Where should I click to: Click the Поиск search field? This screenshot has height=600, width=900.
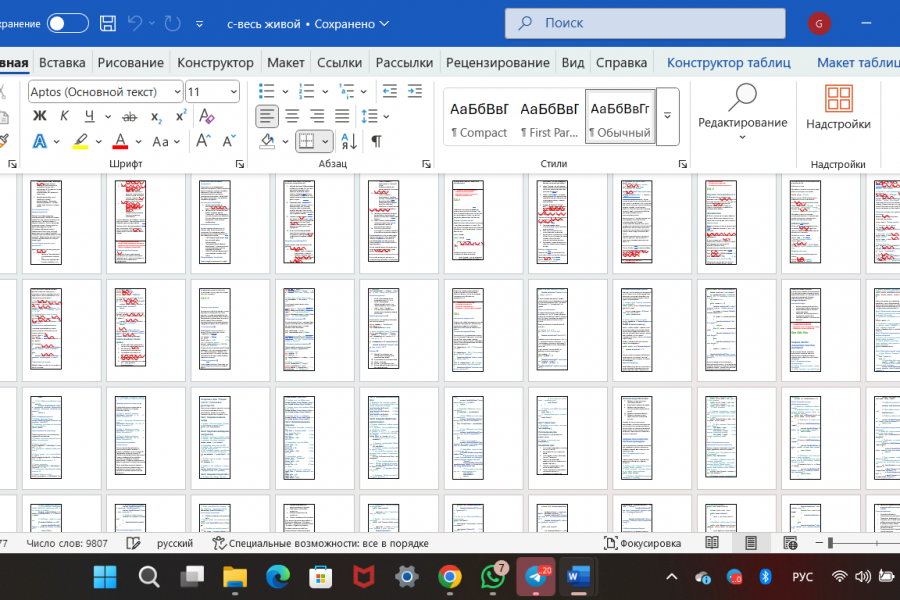[645, 23]
